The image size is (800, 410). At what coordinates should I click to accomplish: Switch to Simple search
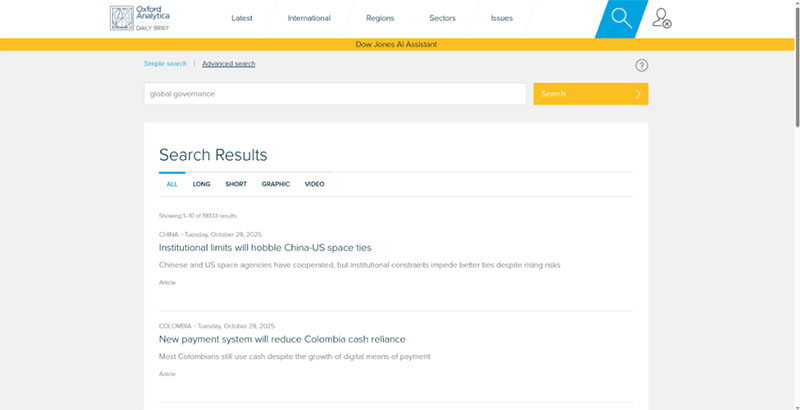(x=165, y=64)
